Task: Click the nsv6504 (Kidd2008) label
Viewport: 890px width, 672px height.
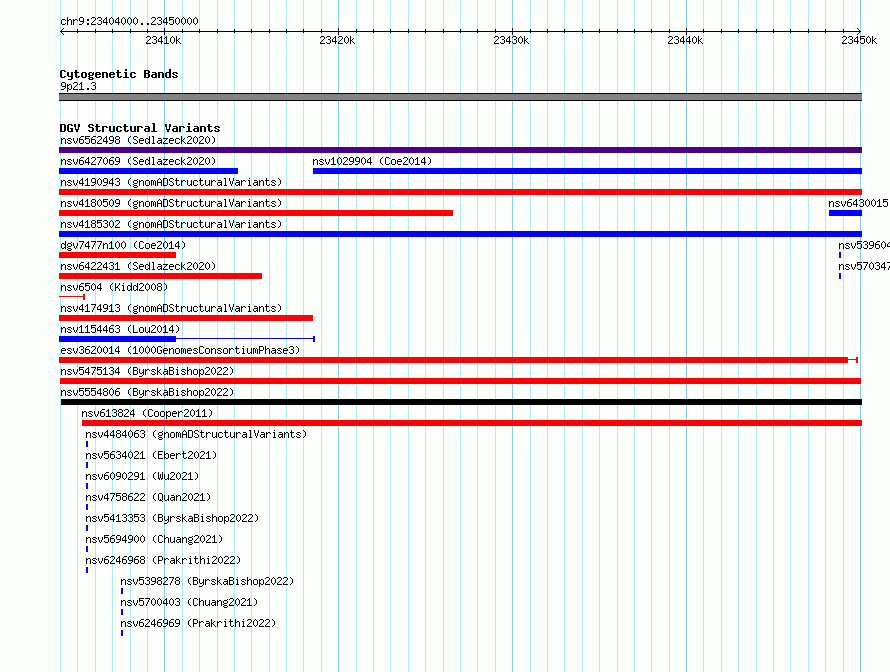Action: pos(114,287)
